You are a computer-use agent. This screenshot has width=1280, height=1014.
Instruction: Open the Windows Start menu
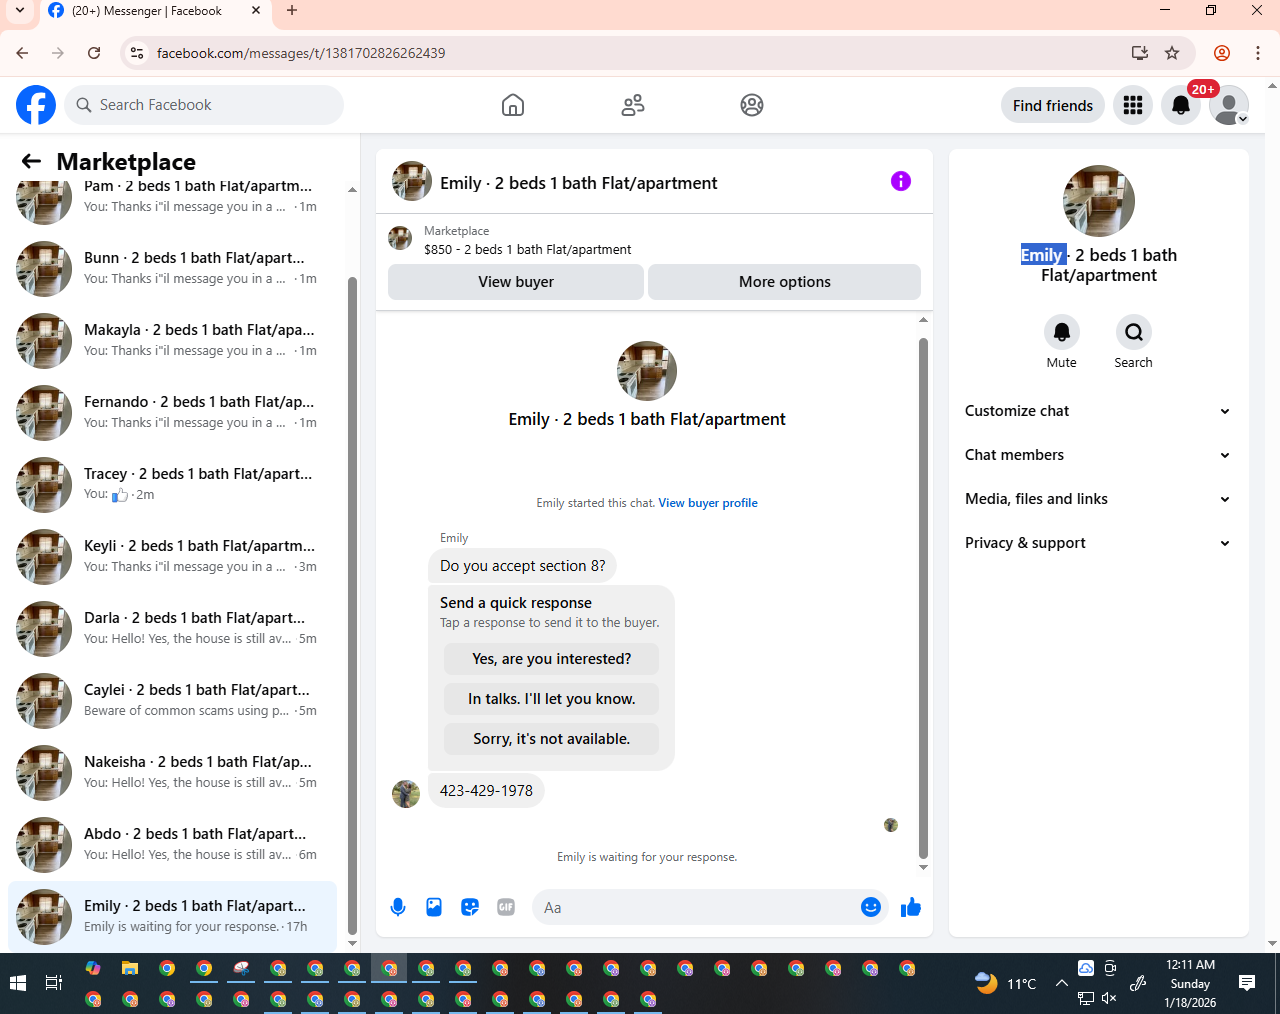pos(18,984)
